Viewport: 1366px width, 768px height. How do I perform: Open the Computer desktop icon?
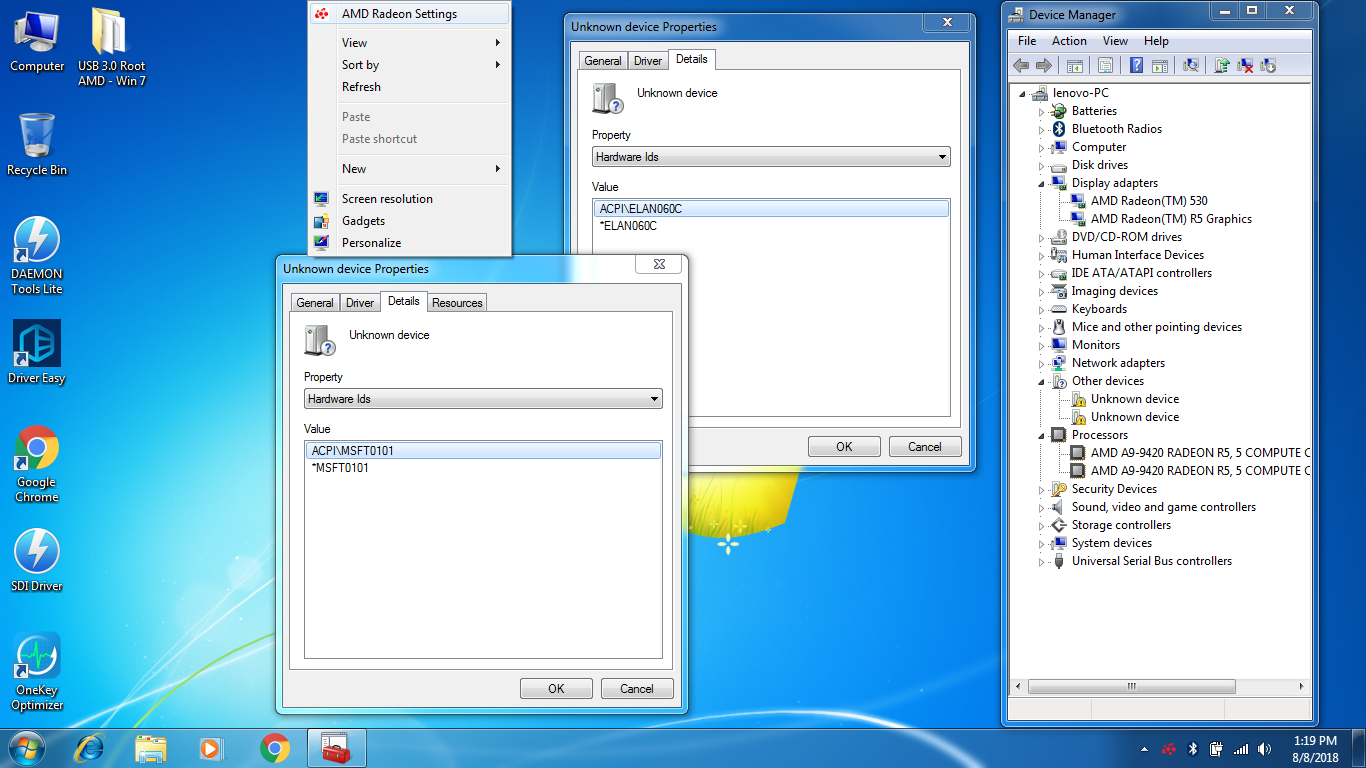click(37, 41)
